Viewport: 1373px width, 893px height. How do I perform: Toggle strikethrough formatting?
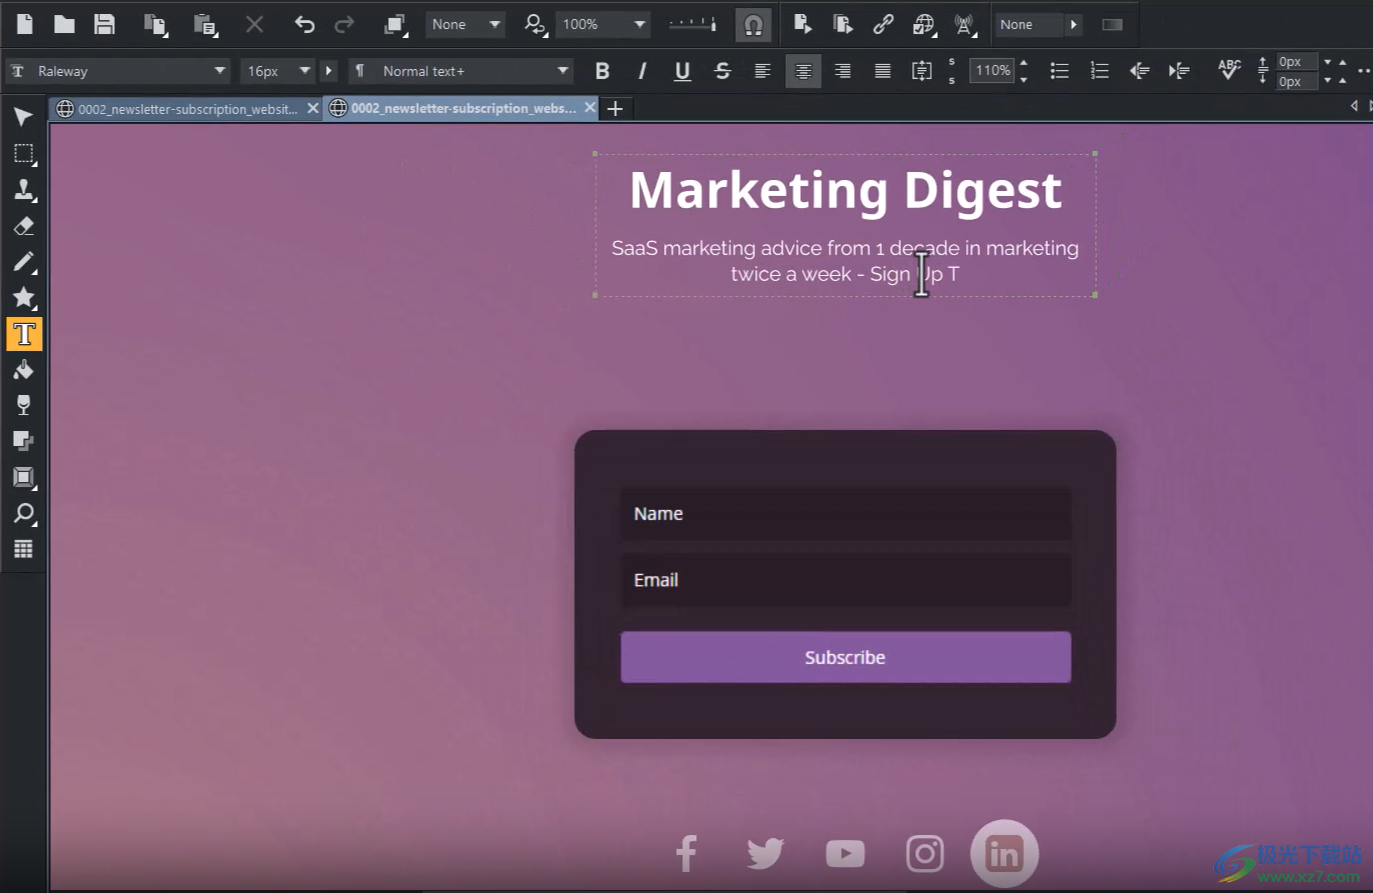coord(722,71)
